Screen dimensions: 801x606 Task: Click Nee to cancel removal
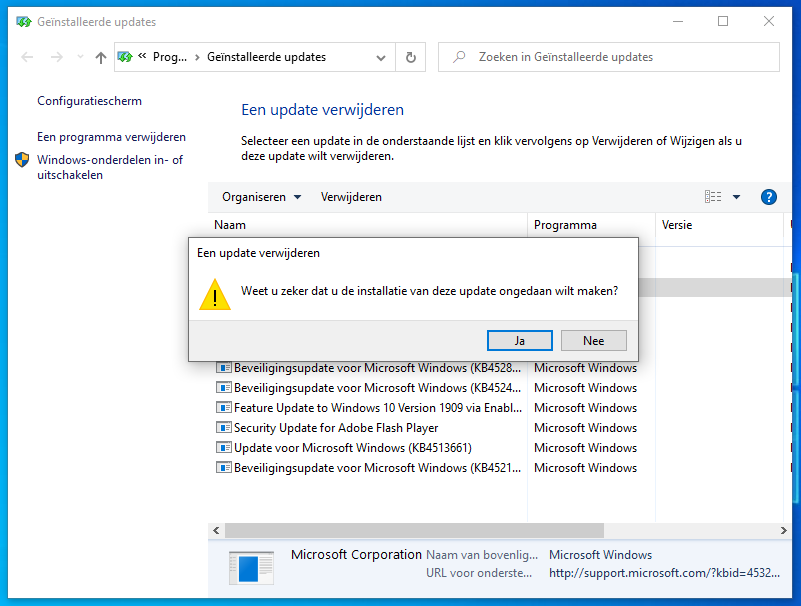pos(593,341)
